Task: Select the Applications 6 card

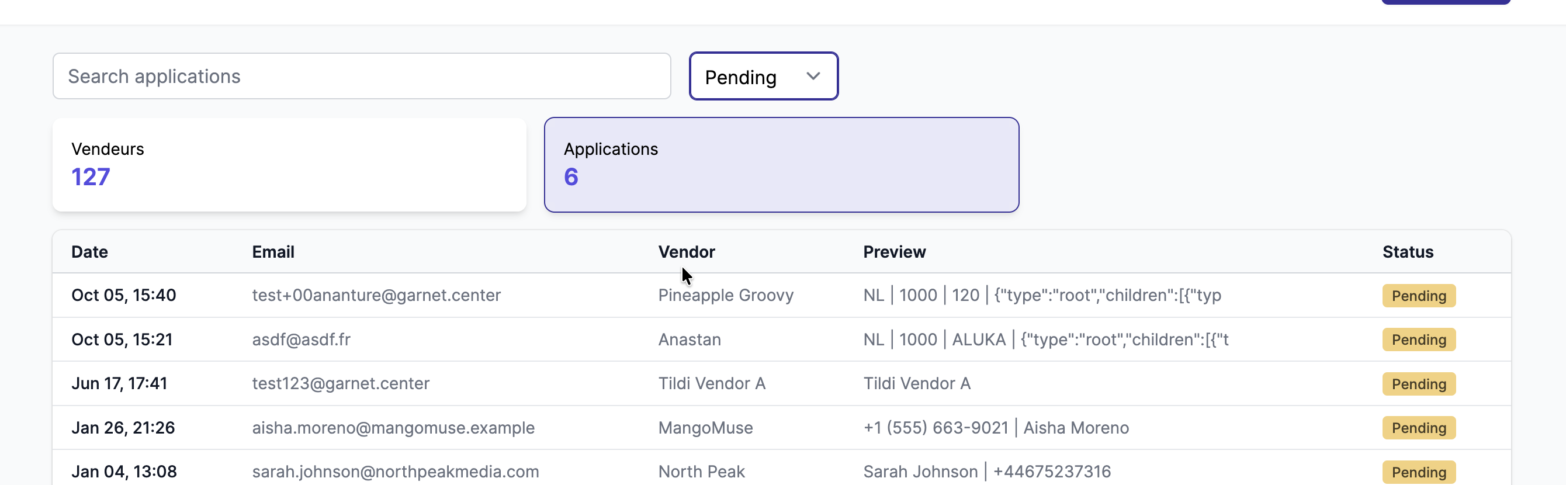Action: [x=781, y=164]
